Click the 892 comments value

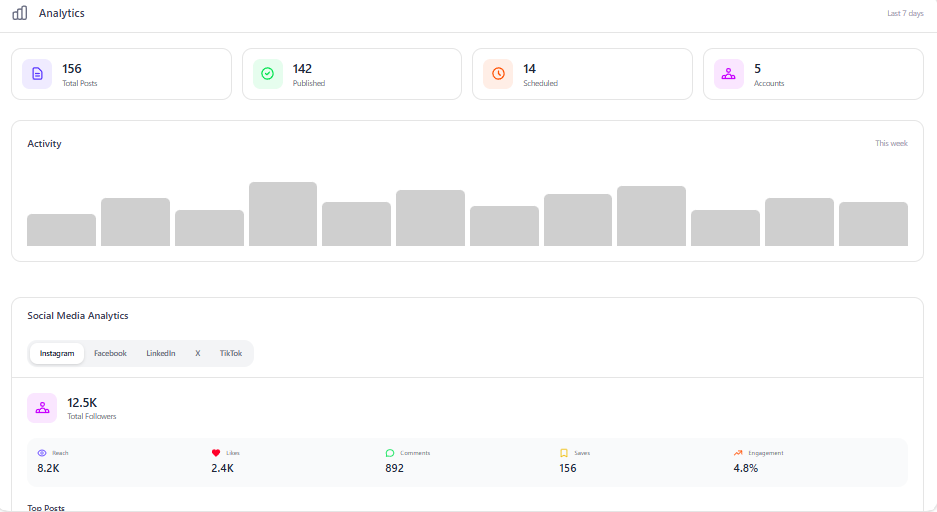tap(394, 468)
